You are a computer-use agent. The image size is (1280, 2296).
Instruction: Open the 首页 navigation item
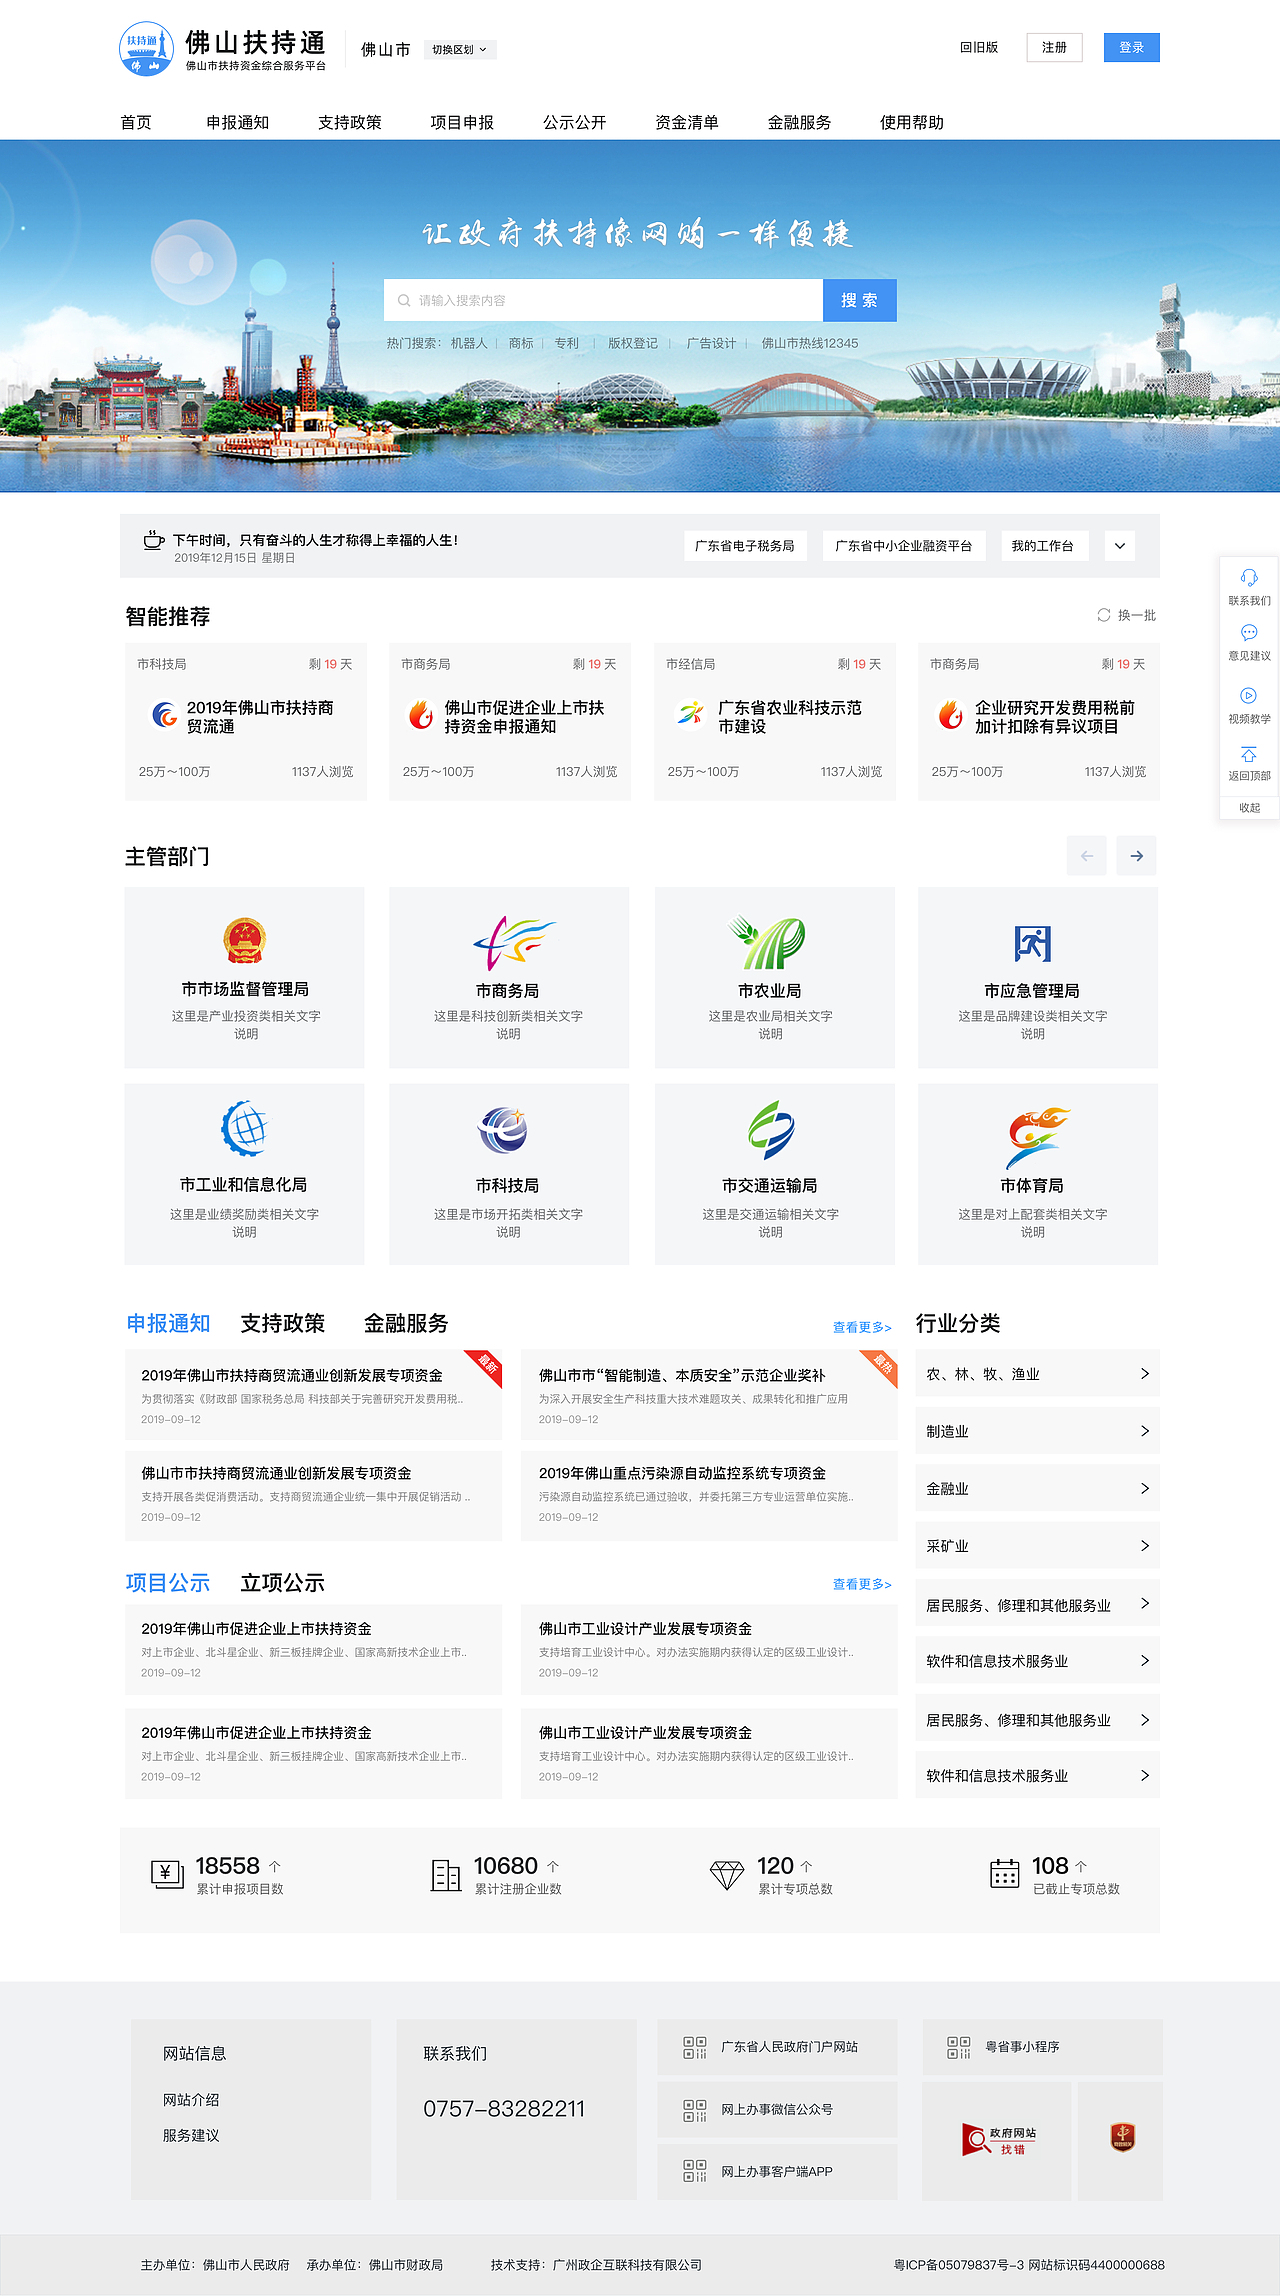pyautogui.click(x=136, y=123)
